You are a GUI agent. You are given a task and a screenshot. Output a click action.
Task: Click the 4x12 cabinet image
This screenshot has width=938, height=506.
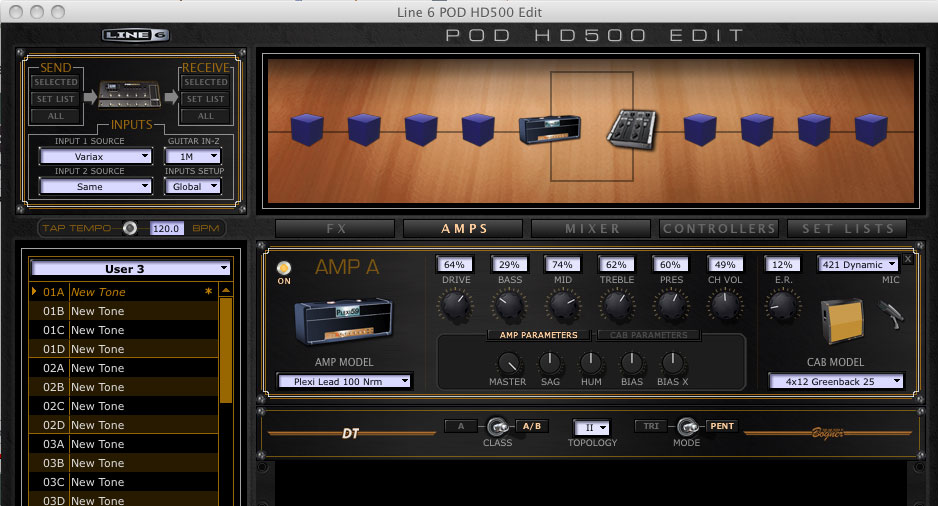point(842,322)
